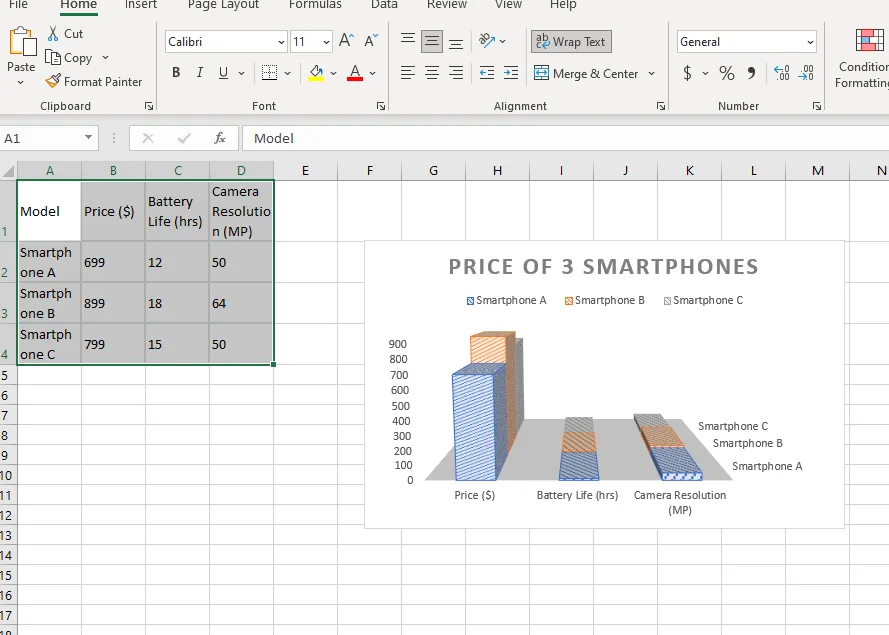Click the Insert Function fx icon
Viewport: 889px width, 635px height.
pos(220,138)
